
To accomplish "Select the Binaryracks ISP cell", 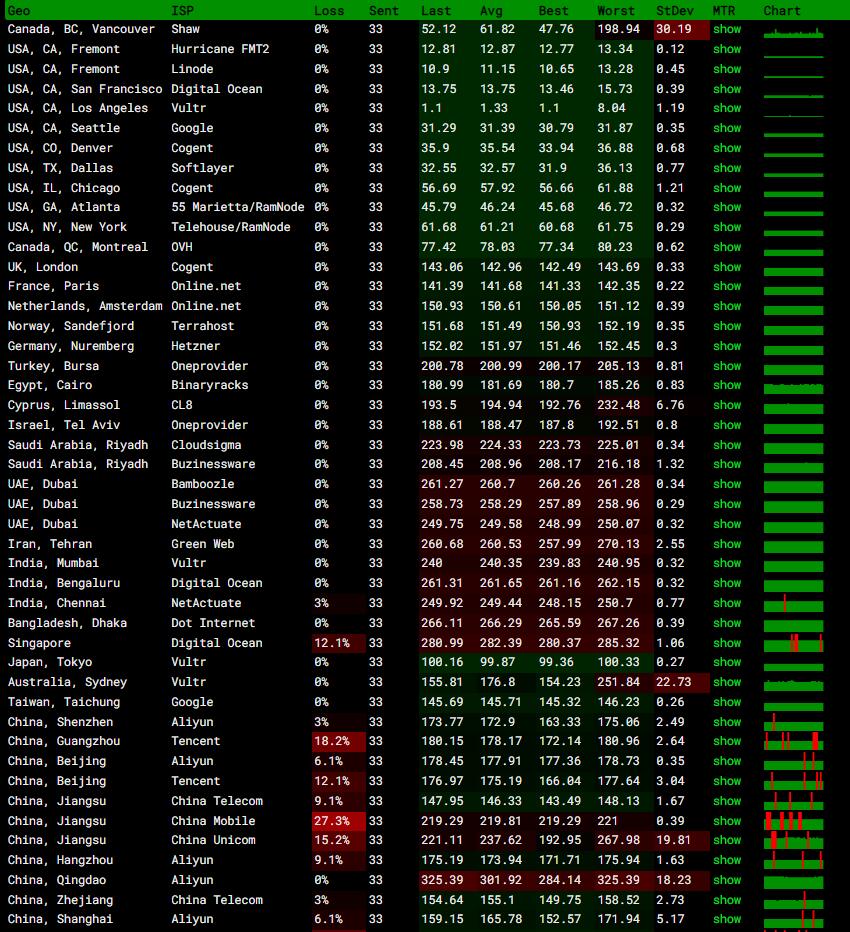I will 209,385.
